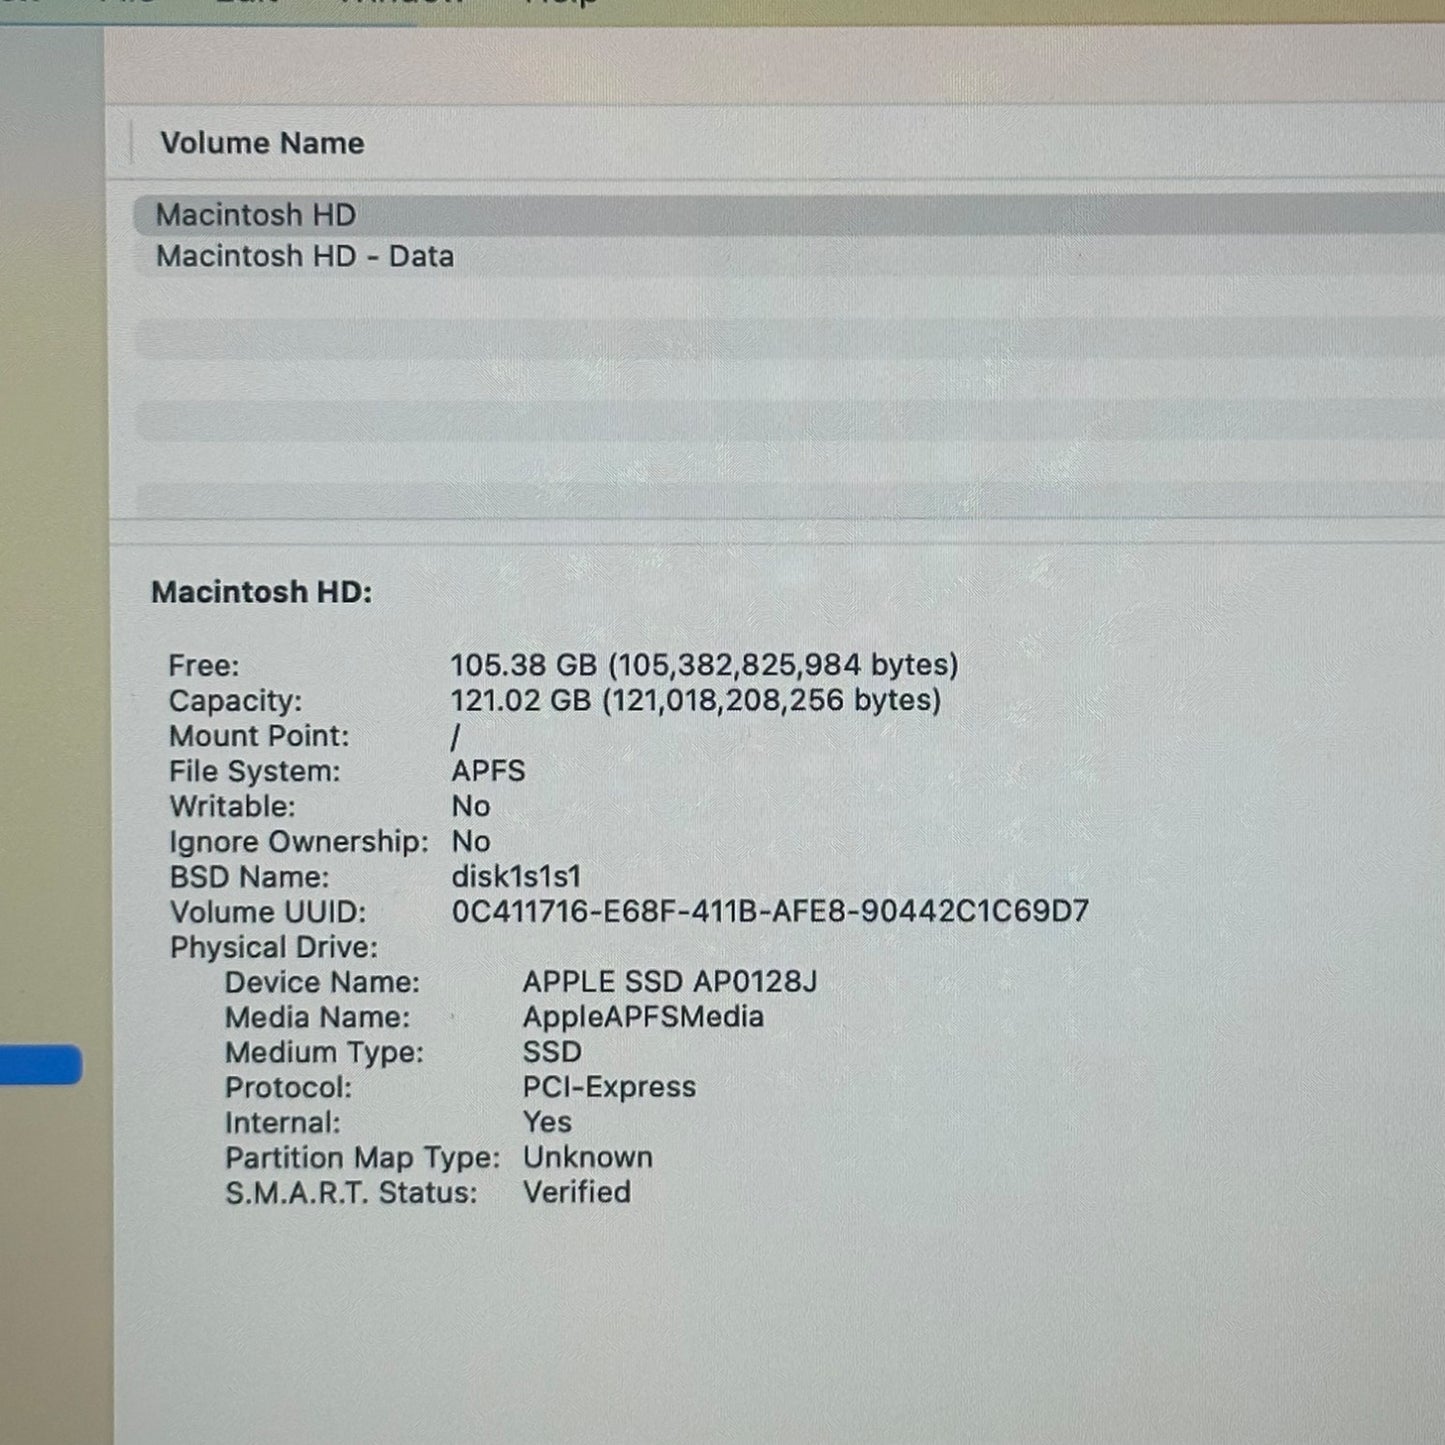
Task: Select the Macintosh HD - Data volume
Action: tap(304, 257)
